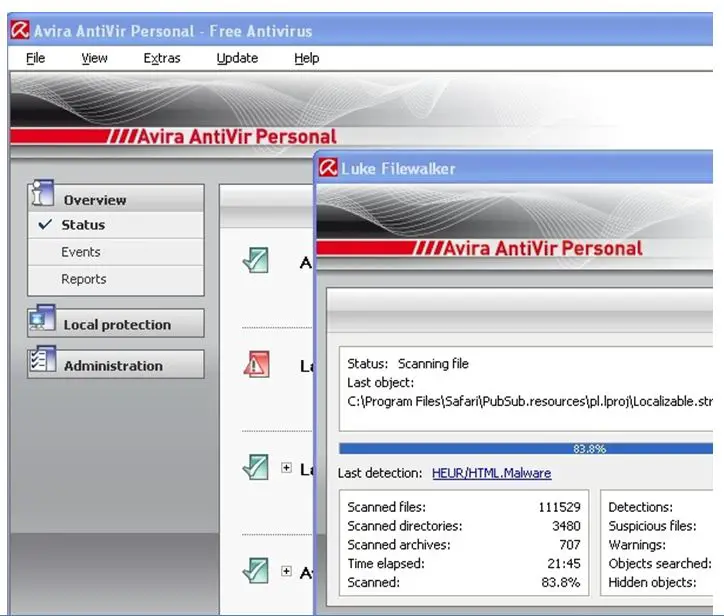Expand the Overview section header

click(116, 199)
